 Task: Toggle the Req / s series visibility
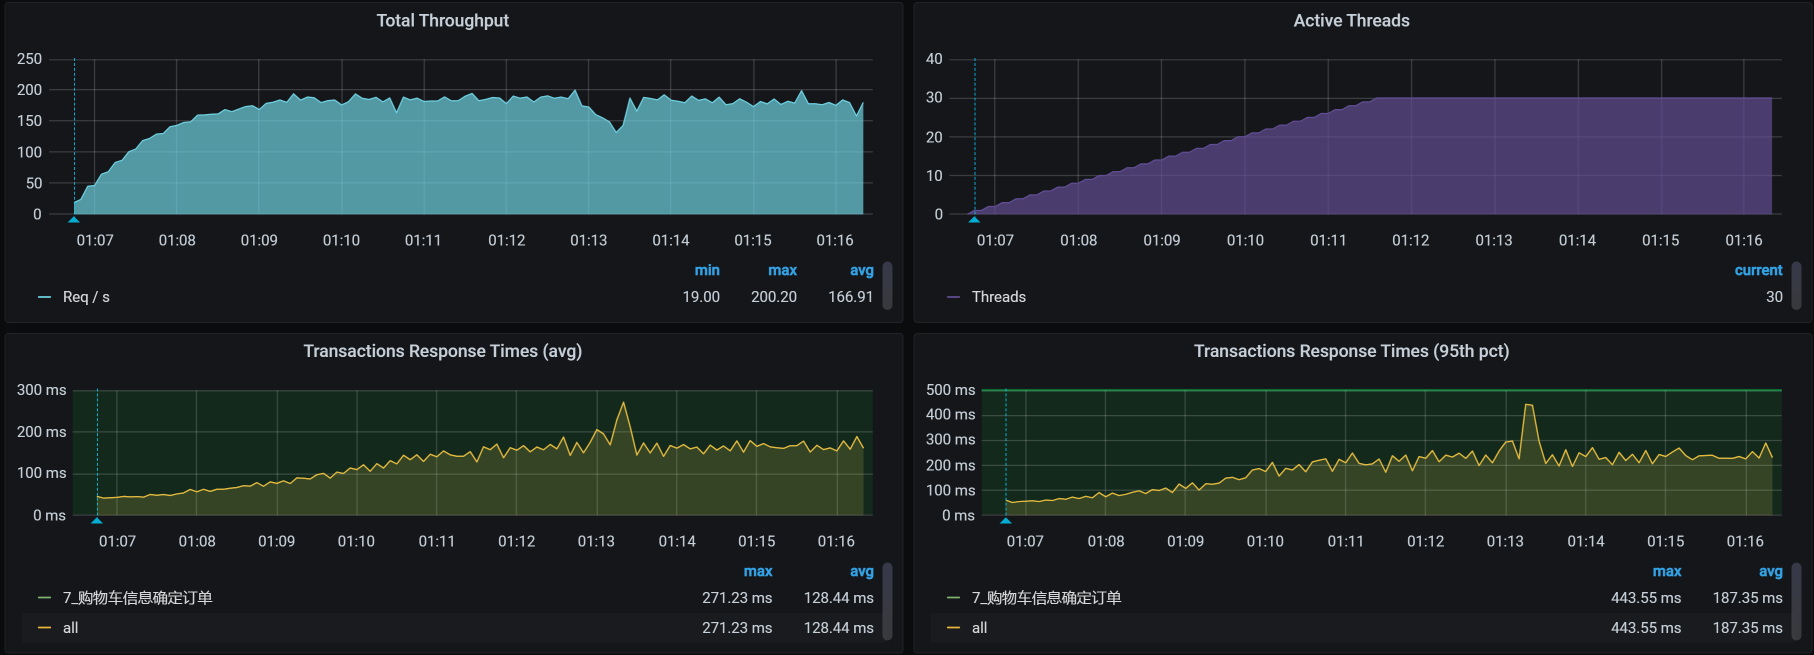(86, 297)
